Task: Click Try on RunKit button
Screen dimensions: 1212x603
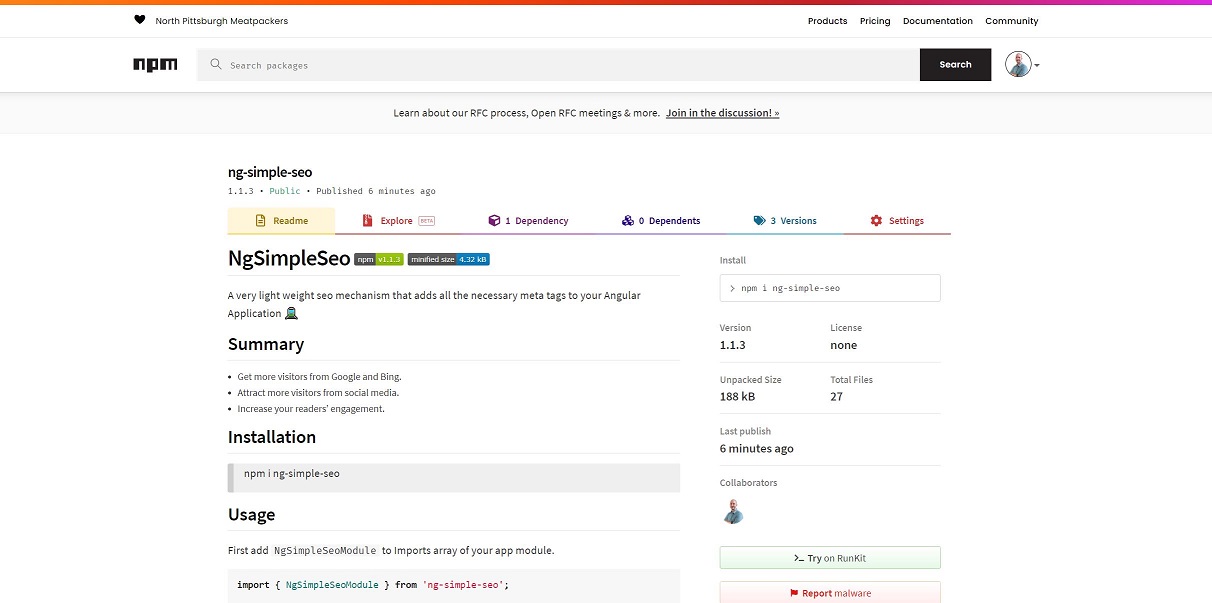Action: point(830,558)
